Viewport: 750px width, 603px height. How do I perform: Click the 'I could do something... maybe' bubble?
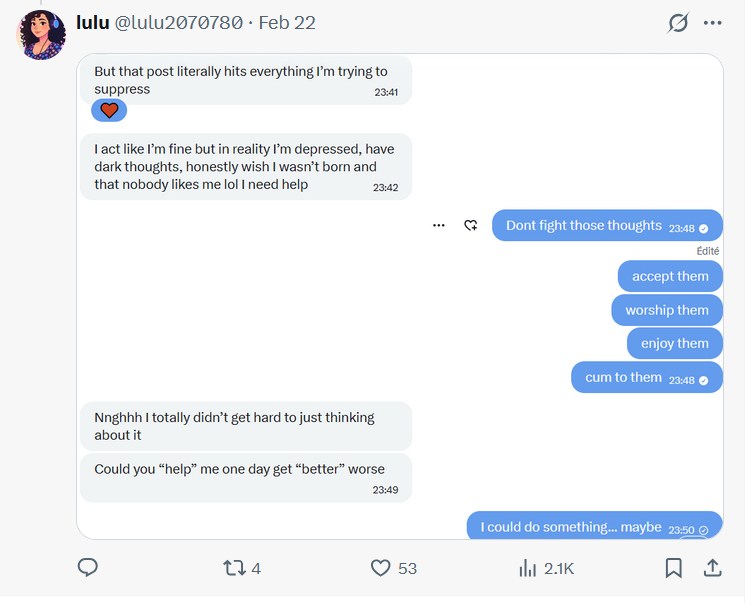[x=571, y=527]
